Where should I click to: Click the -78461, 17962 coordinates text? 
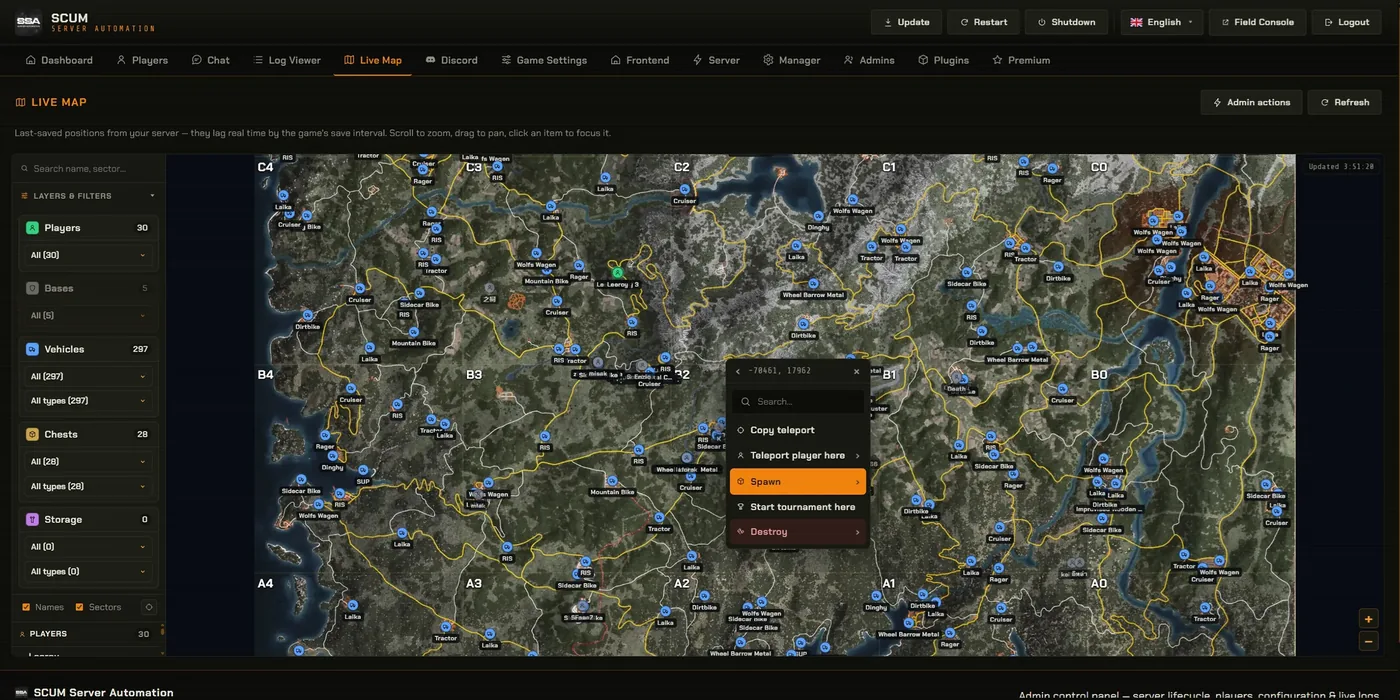pos(780,371)
